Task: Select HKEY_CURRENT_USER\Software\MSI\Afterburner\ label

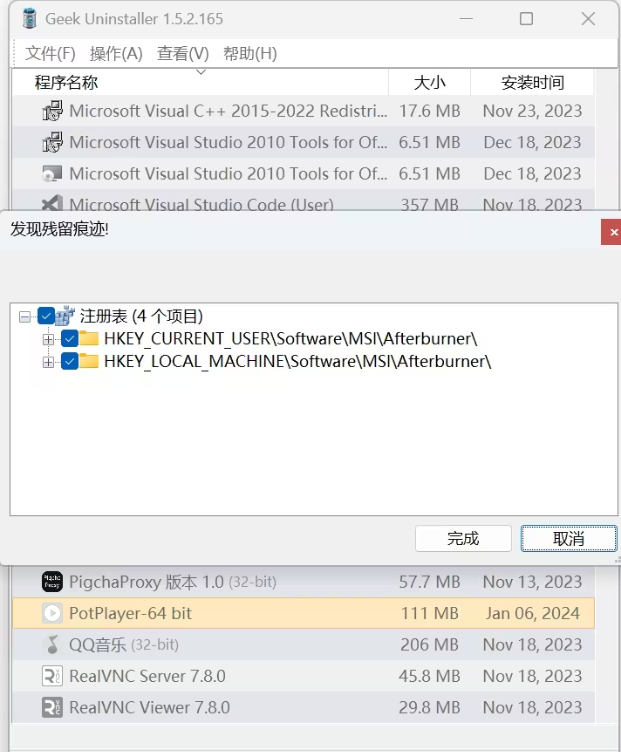Action: (x=291, y=339)
